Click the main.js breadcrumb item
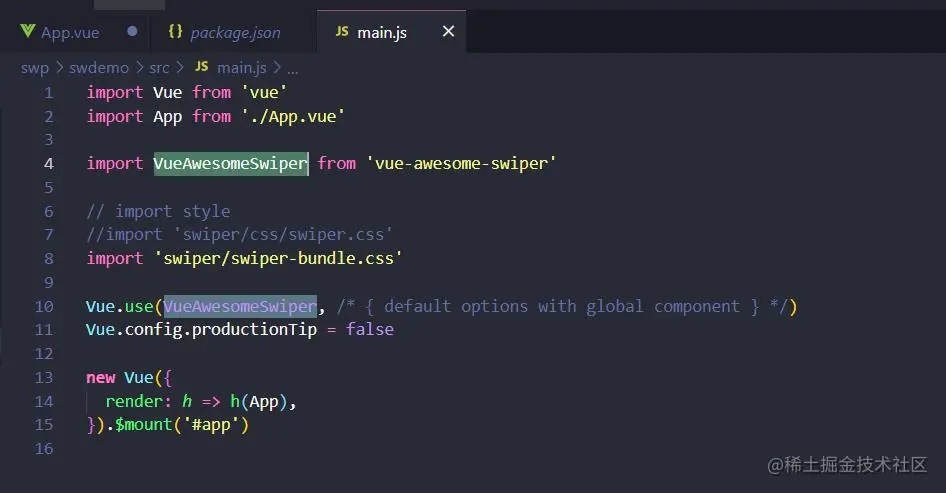The width and height of the screenshot is (946, 493). (241, 68)
